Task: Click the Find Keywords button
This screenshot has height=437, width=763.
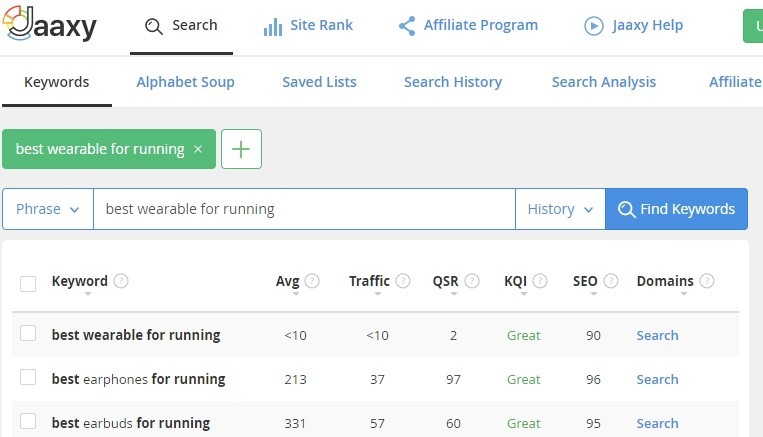Action: [676, 209]
